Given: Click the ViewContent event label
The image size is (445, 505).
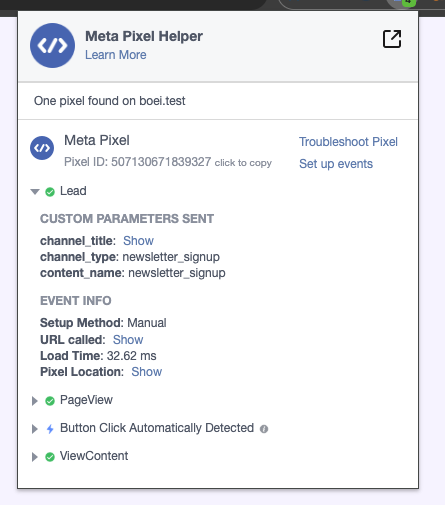Looking at the screenshot, I should [94, 456].
